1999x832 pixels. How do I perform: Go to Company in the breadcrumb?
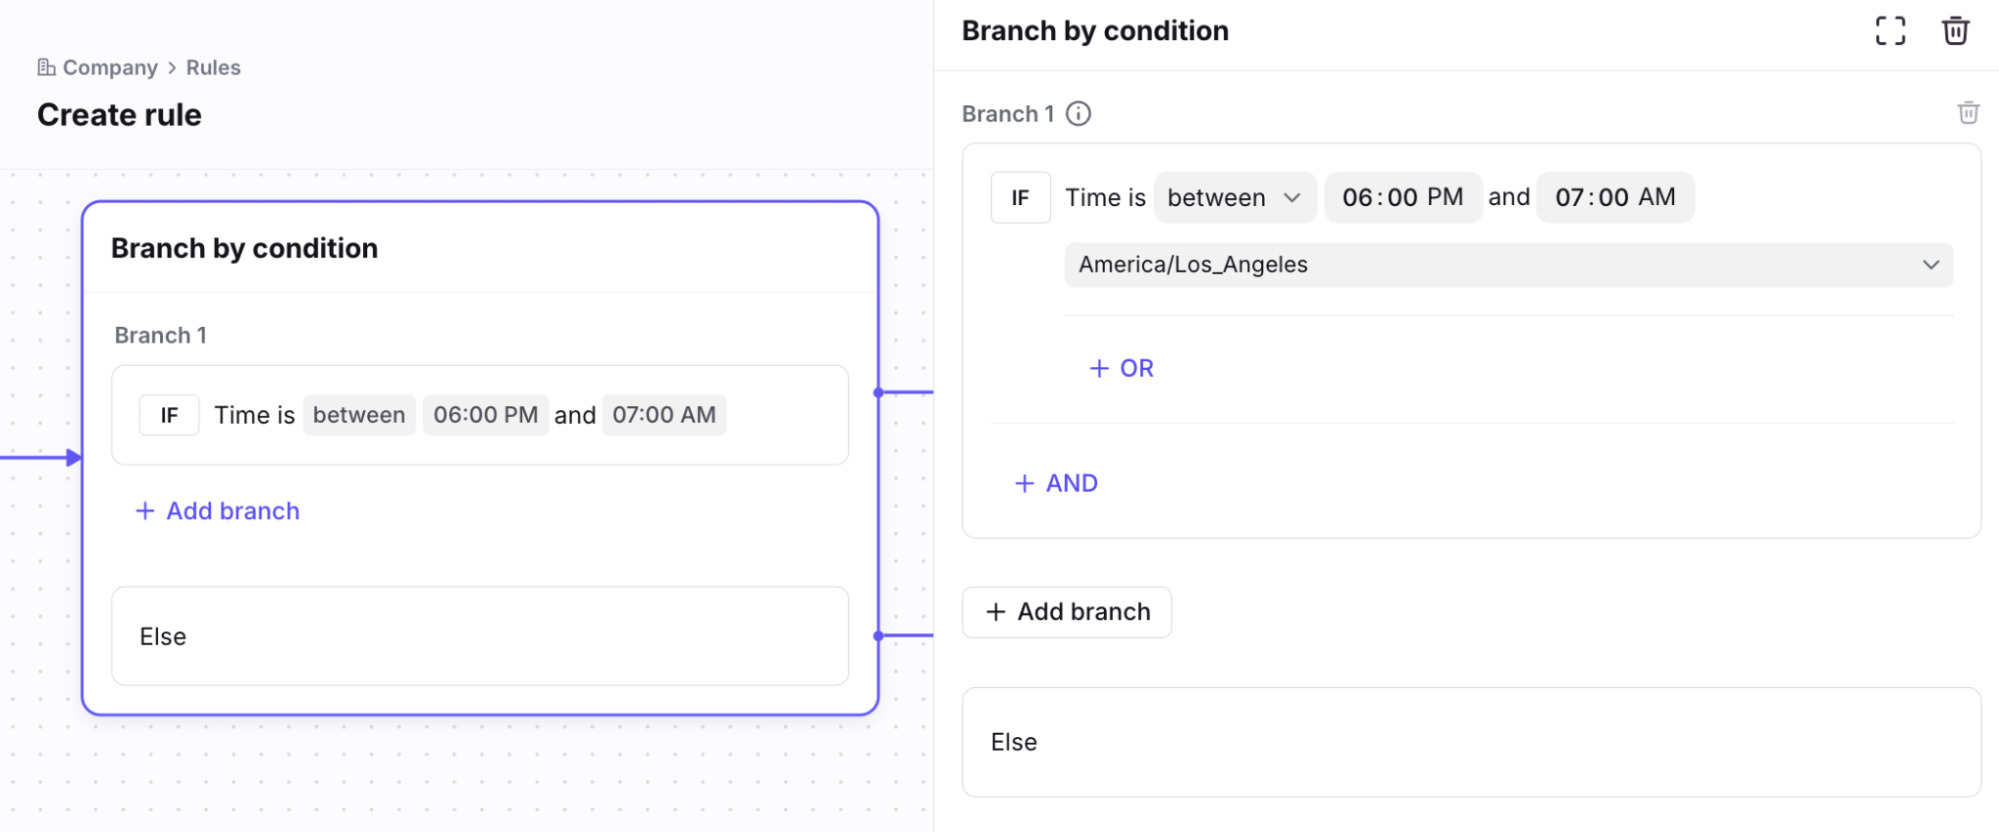pyautogui.click(x=110, y=68)
